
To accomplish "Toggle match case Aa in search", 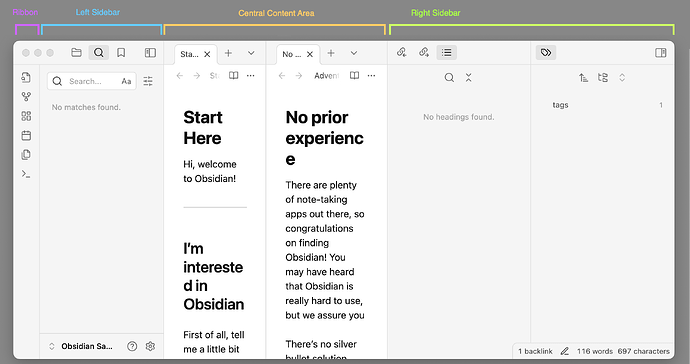I will [x=126, y=81].
